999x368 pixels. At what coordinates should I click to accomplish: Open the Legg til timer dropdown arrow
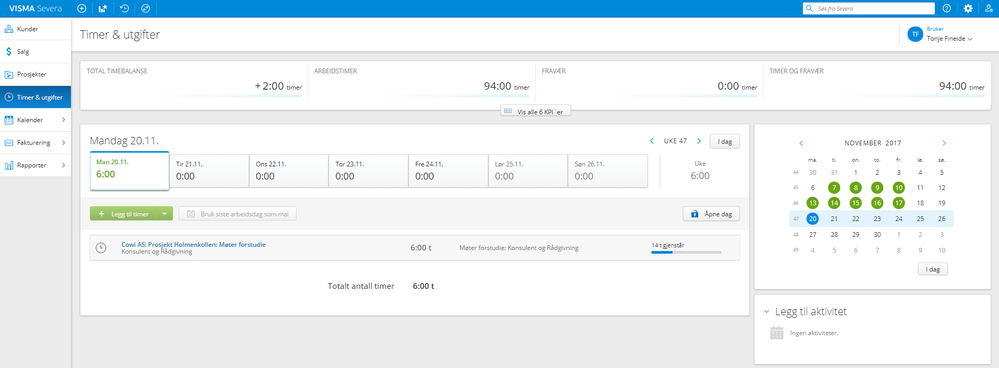[x=165, y=214]
